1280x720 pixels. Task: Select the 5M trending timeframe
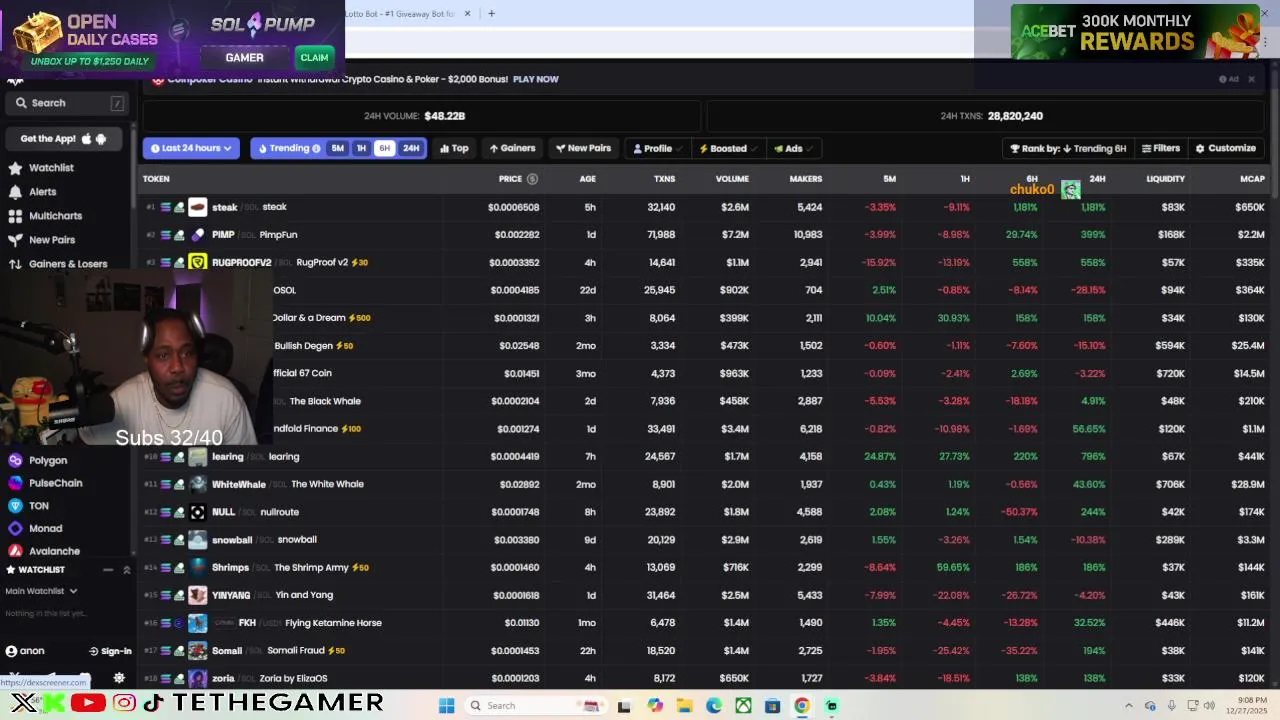pos(338,149)
